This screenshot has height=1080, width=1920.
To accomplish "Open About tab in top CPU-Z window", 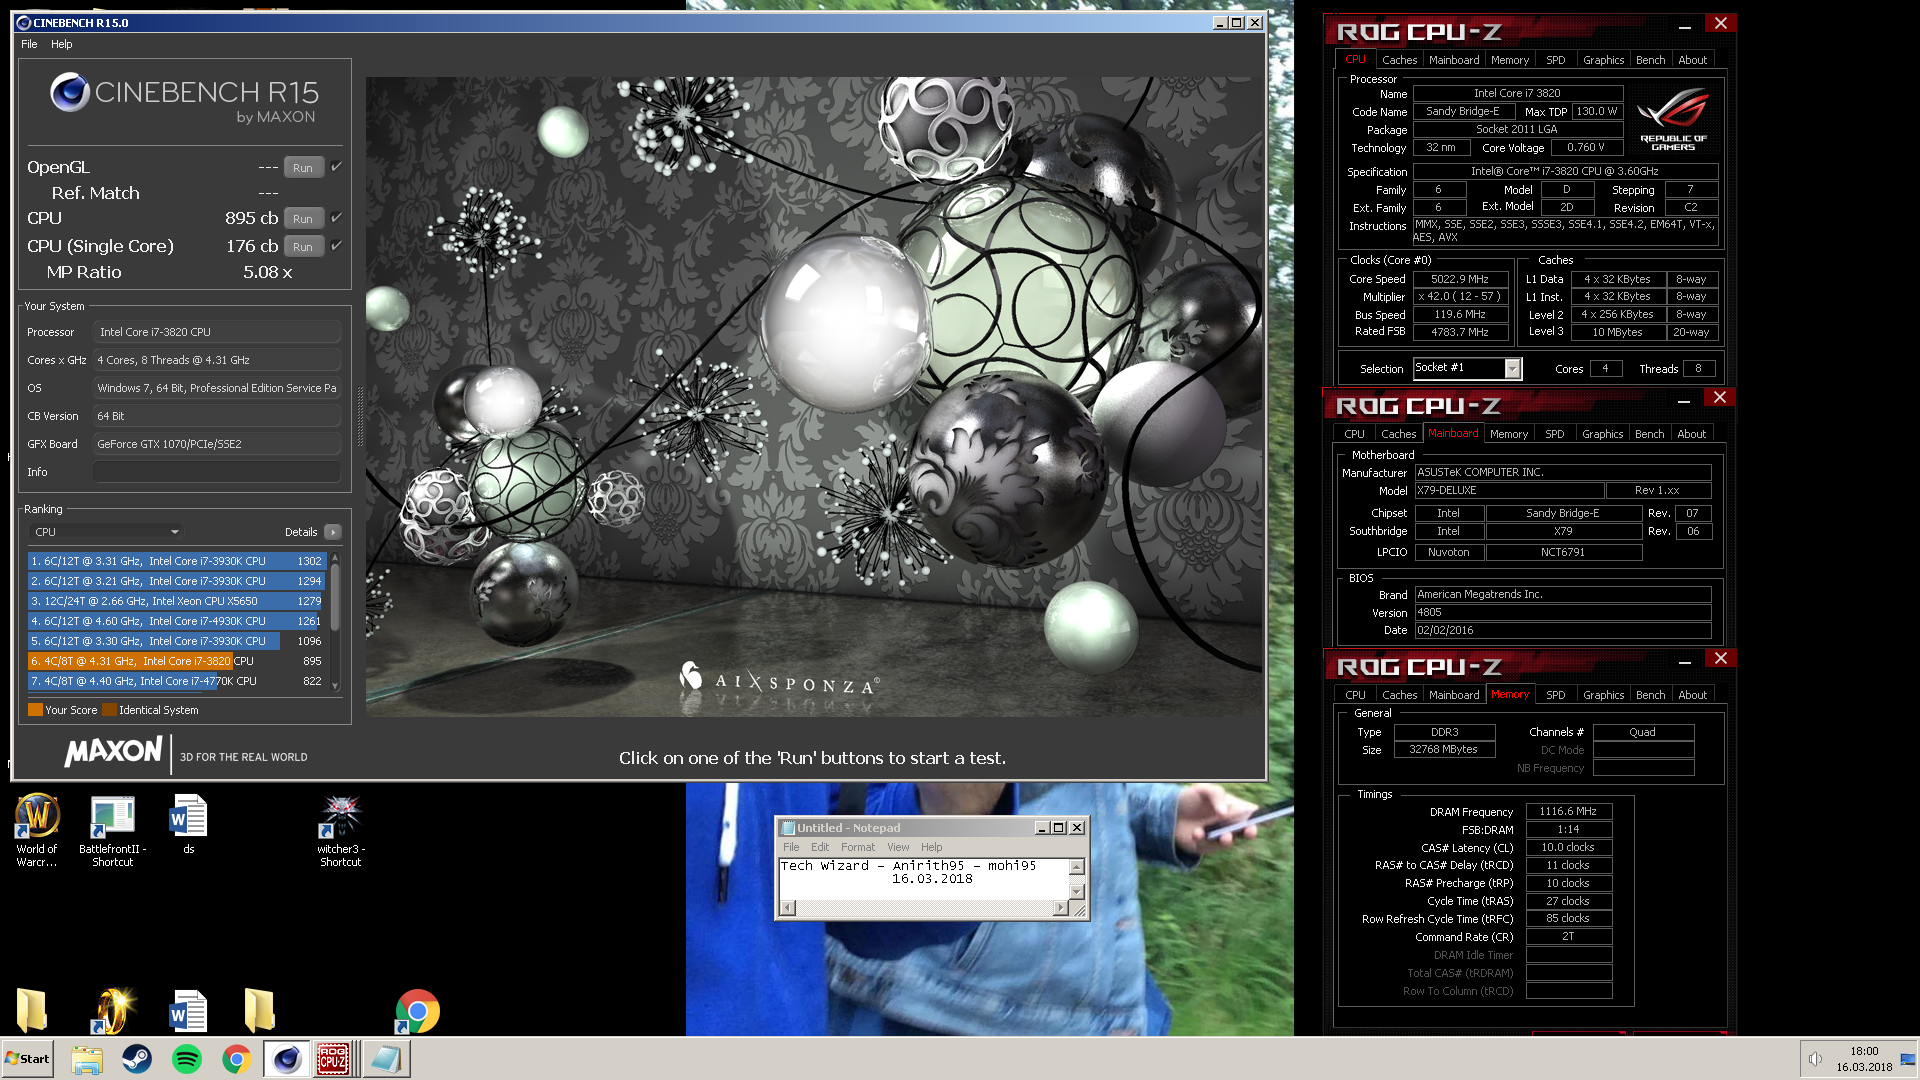I will click(1693, 60).
